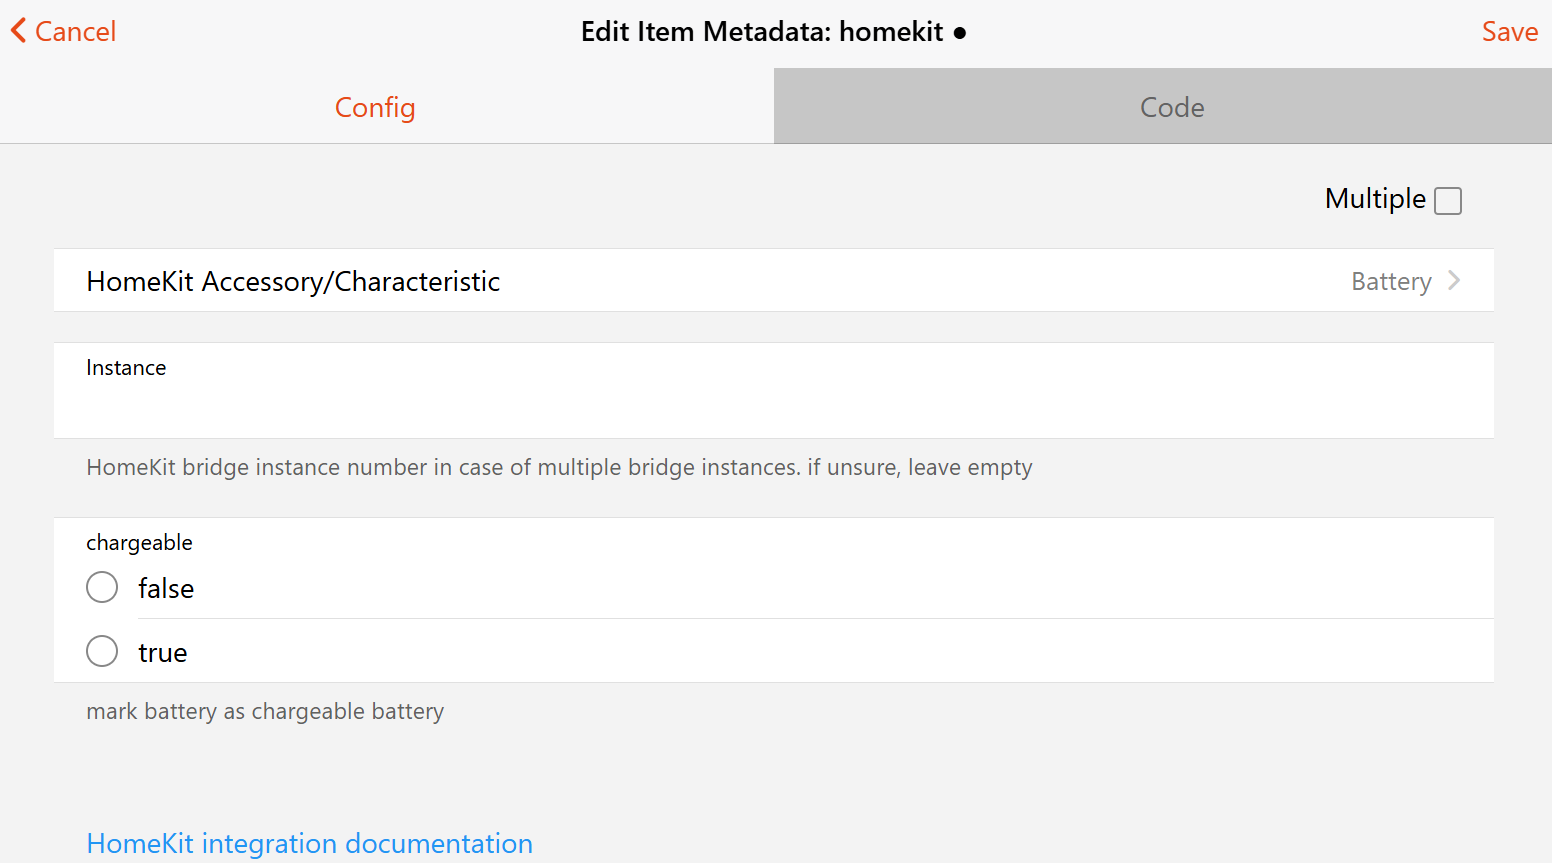Click the false option label
The height and width of the screenshot is (863, 1552).
[x=166, y=589]
